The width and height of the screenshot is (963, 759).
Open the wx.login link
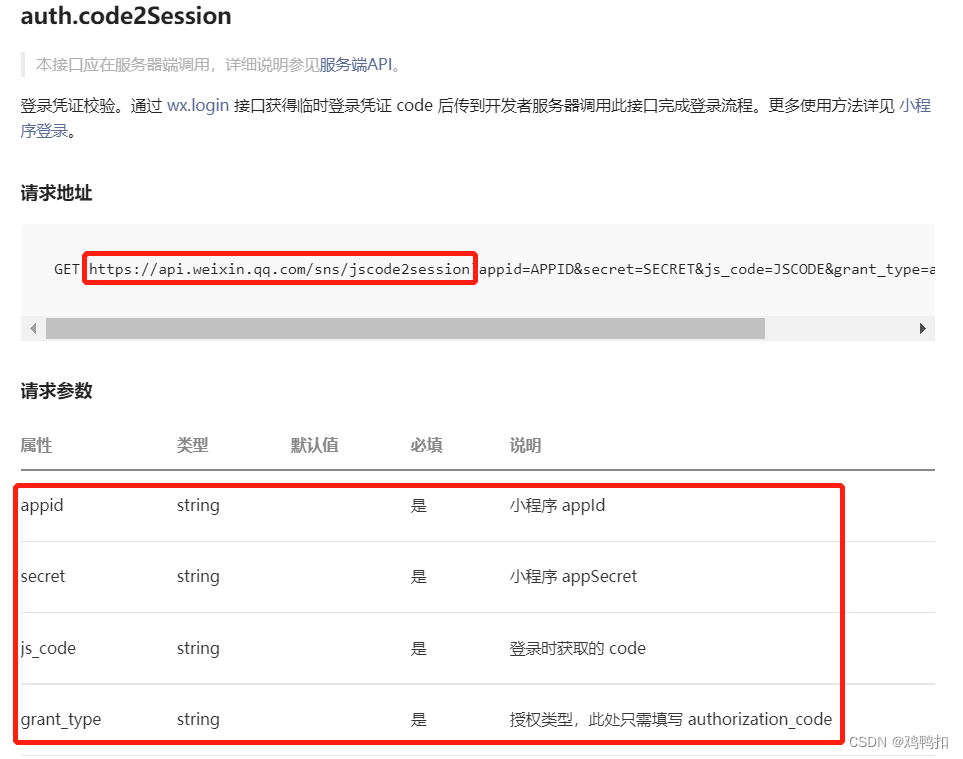(198, 106)
